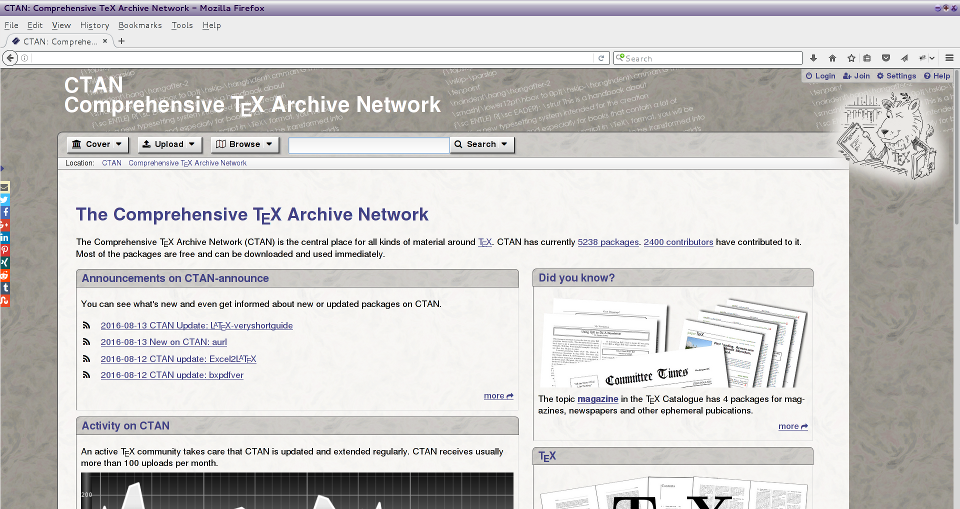Bookmark this page with the star icon
This screenshot has height=509, width=960.
[x=851, y=58]
